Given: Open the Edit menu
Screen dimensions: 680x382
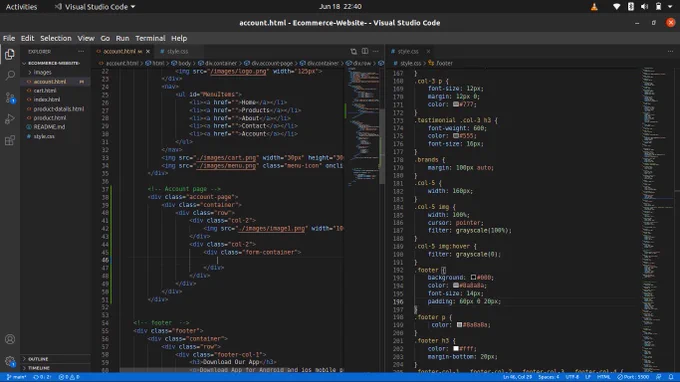Looking at the screenshot, I should pyautogui.click(x=27, y=38).
